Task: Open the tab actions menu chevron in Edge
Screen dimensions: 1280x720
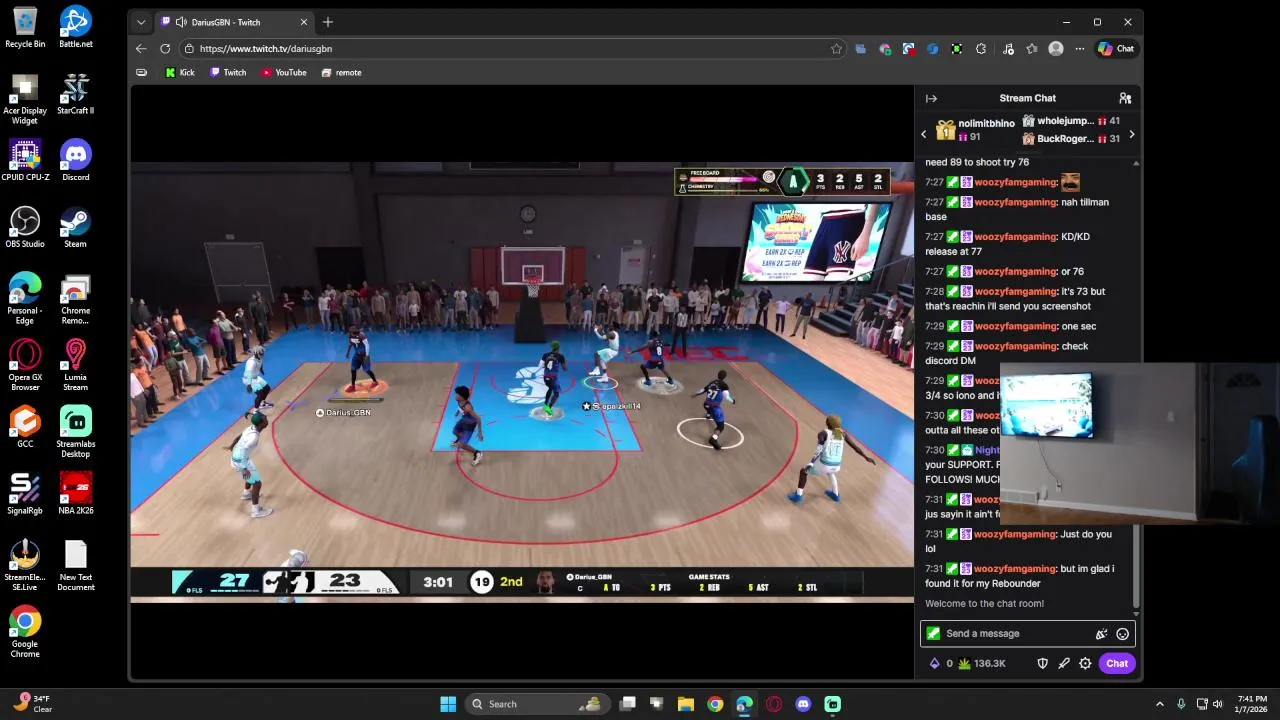Action: pyautogui.click(x=141, y=22)
